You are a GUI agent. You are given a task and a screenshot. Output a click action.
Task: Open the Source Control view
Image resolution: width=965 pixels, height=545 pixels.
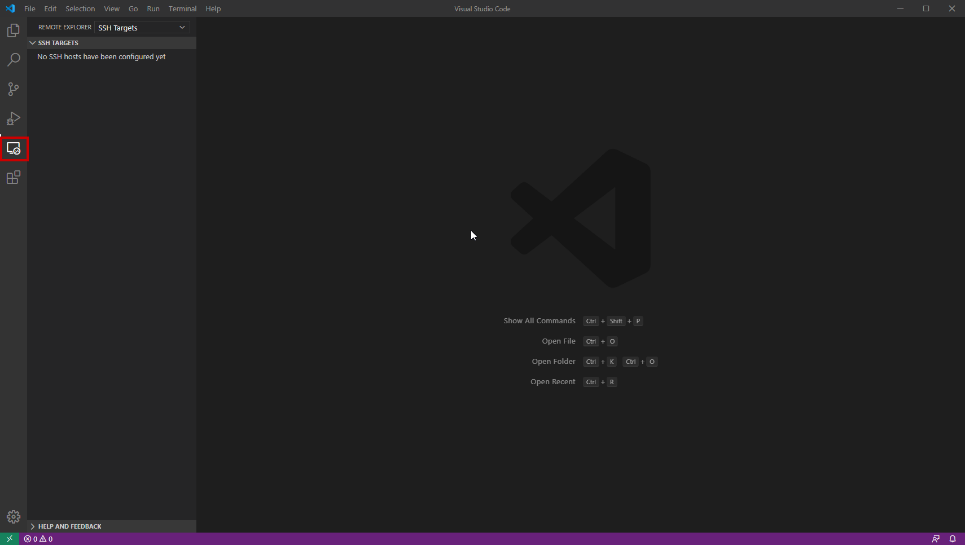(13, 89)
